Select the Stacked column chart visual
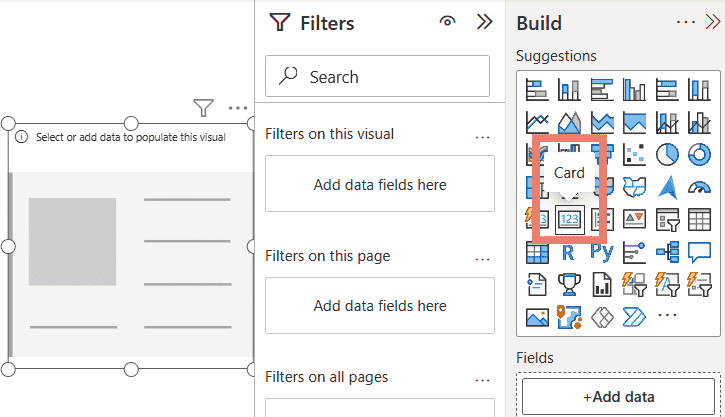 click(x=569, y=90)
